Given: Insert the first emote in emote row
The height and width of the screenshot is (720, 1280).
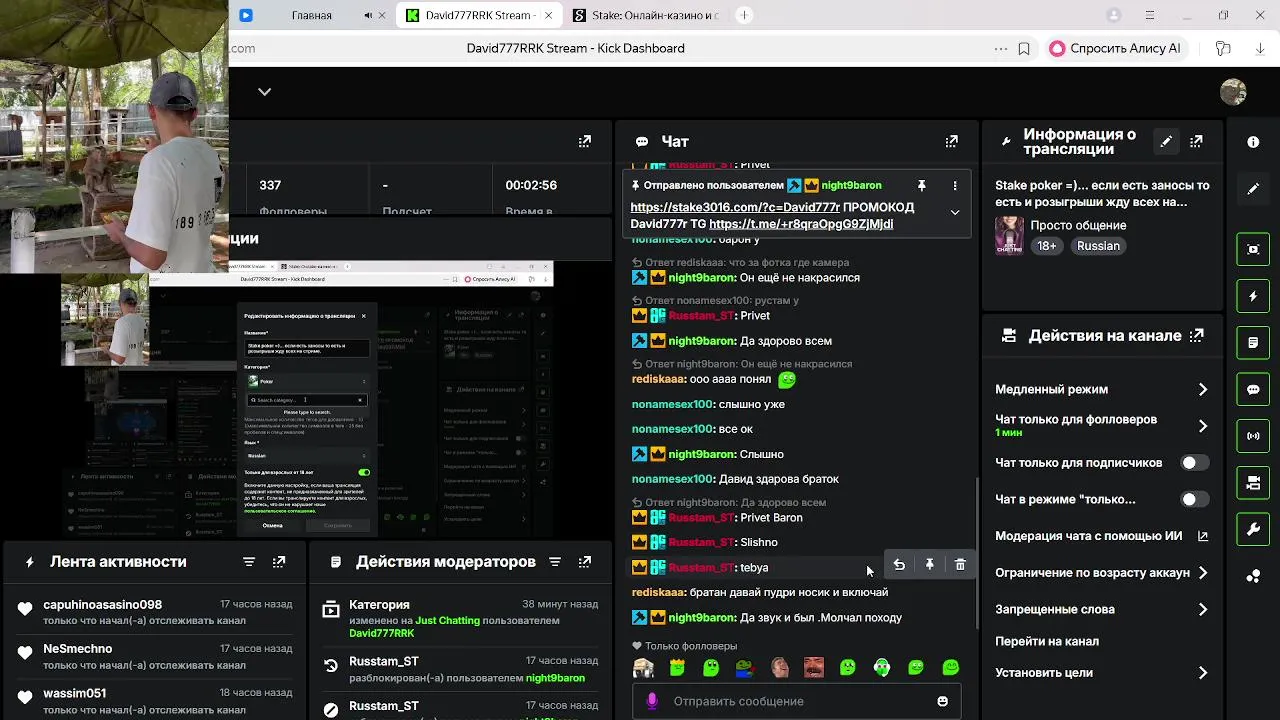Looking at the screenshot, I should 643,667.
